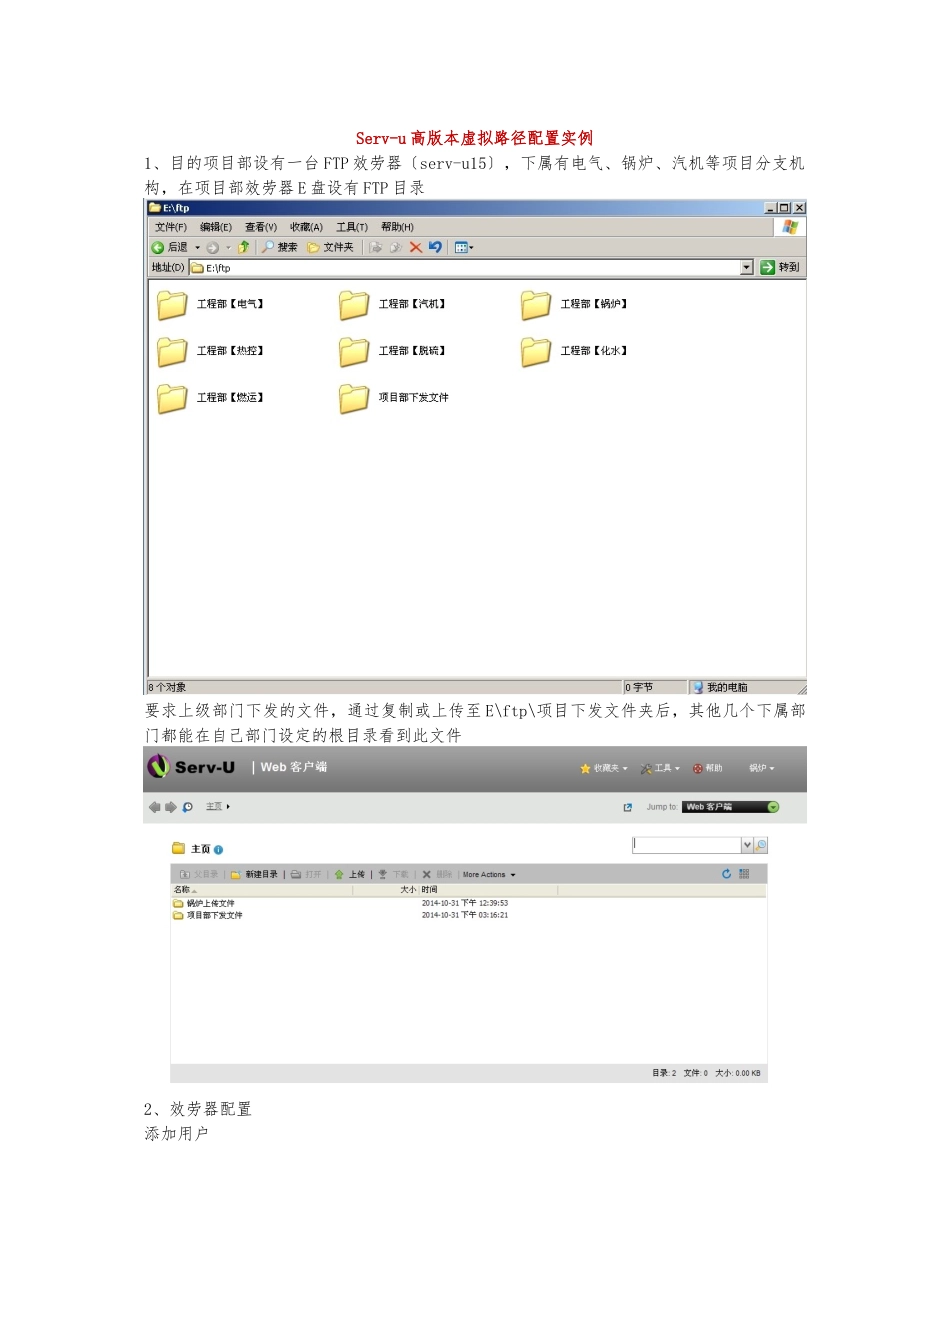Viewport: 950px width, 1344px height.
Task: Expand the search box dropdown arrow
Action: [x=747, y=845]
